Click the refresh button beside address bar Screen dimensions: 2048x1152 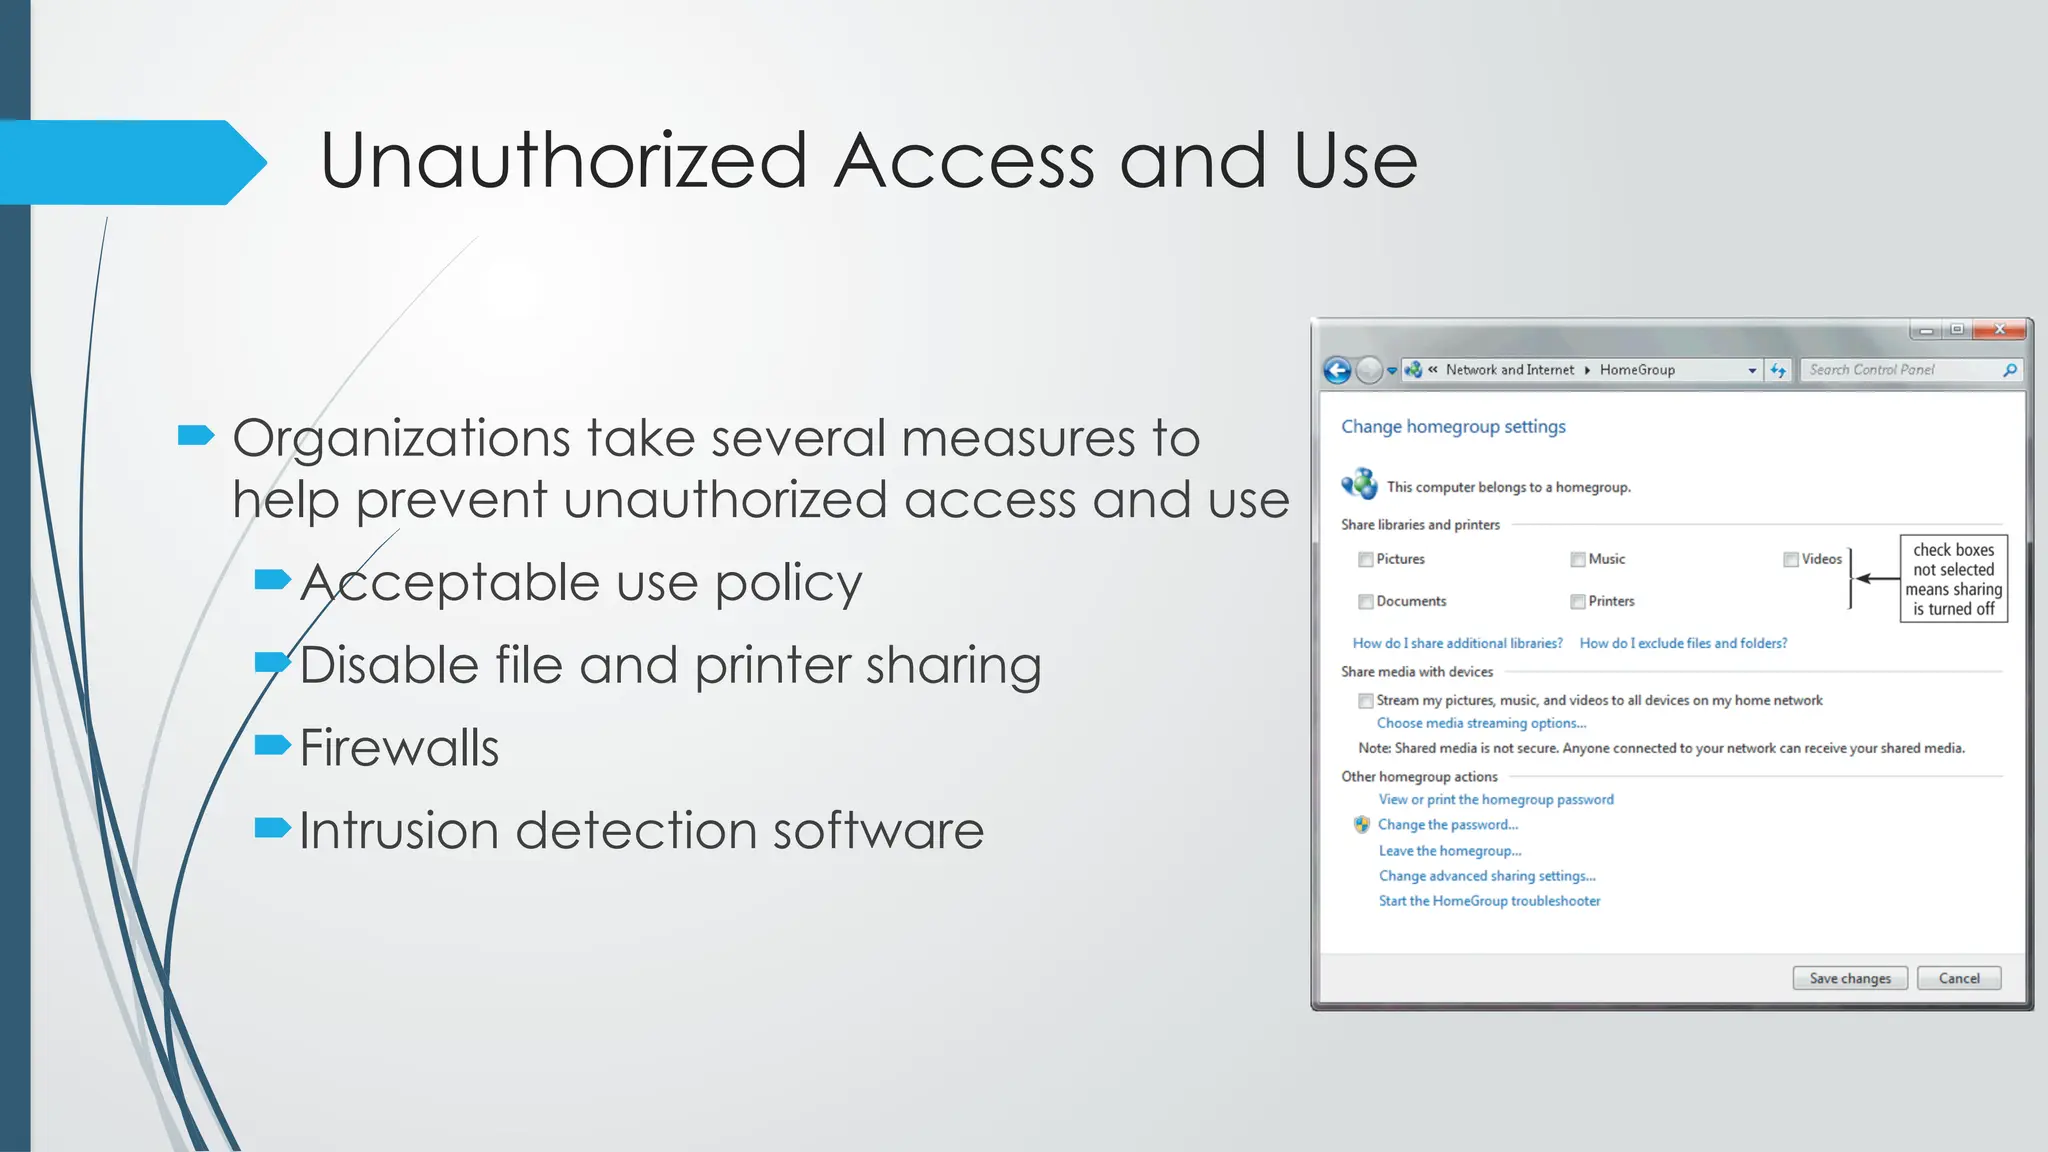pyautogui.click(x=1778, y=370)
